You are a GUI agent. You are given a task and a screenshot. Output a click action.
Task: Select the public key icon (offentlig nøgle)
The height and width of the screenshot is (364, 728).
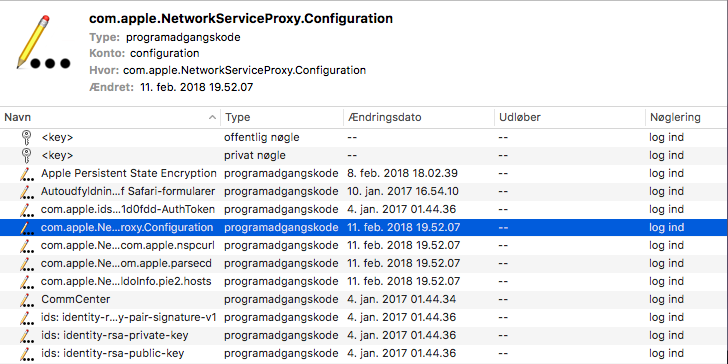(26, 138)
